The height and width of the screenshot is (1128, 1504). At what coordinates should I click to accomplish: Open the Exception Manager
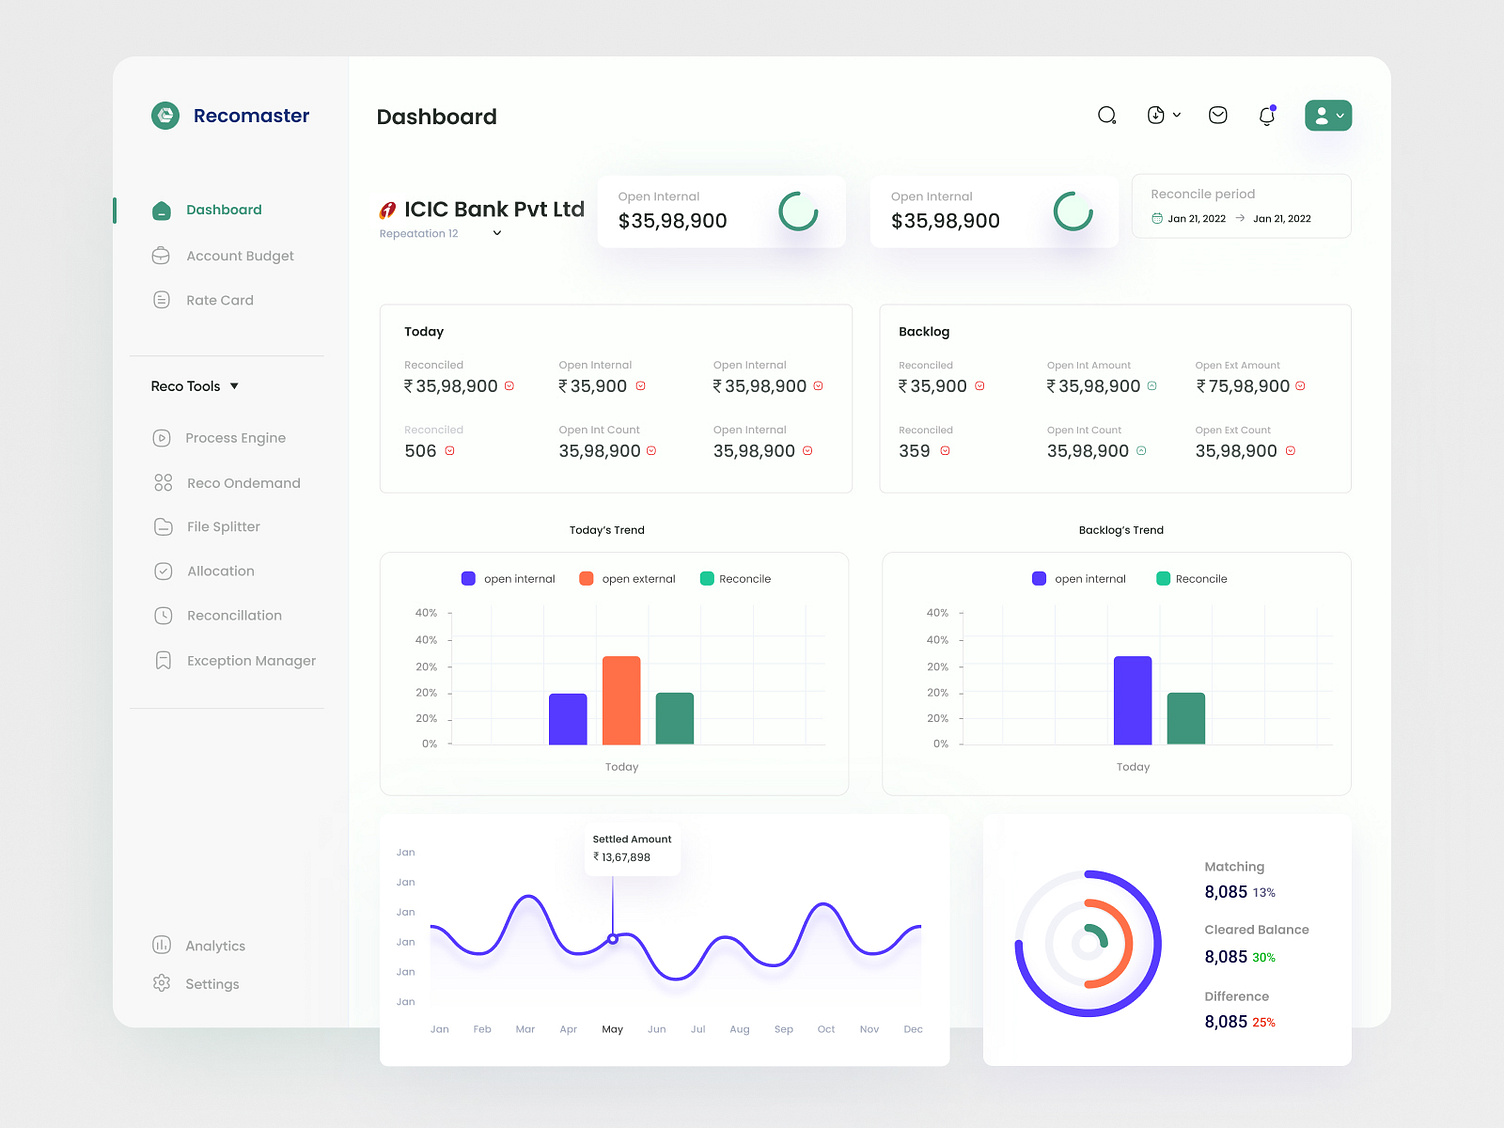[x=250, y=661]
